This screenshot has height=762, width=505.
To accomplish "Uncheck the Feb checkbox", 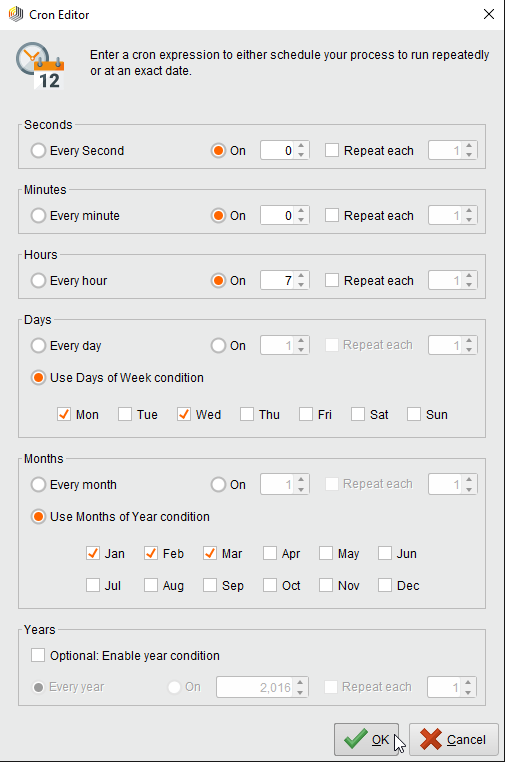I will tap(151, 554).
